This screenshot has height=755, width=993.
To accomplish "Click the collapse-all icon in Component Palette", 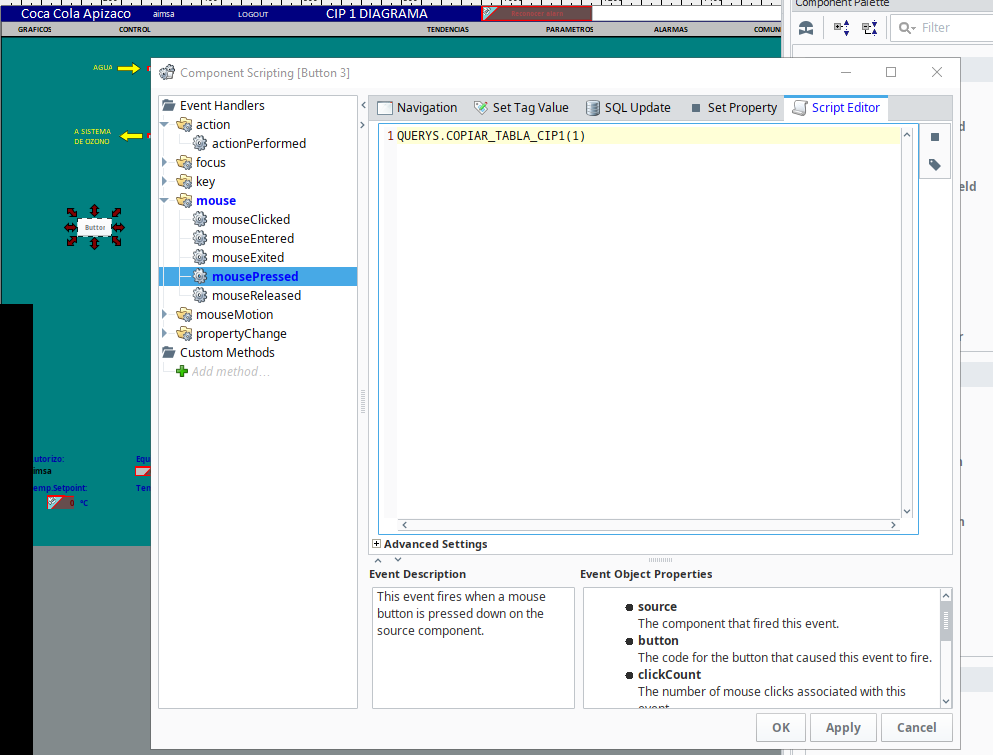I will pyautogui.click(x=870, y=28).
